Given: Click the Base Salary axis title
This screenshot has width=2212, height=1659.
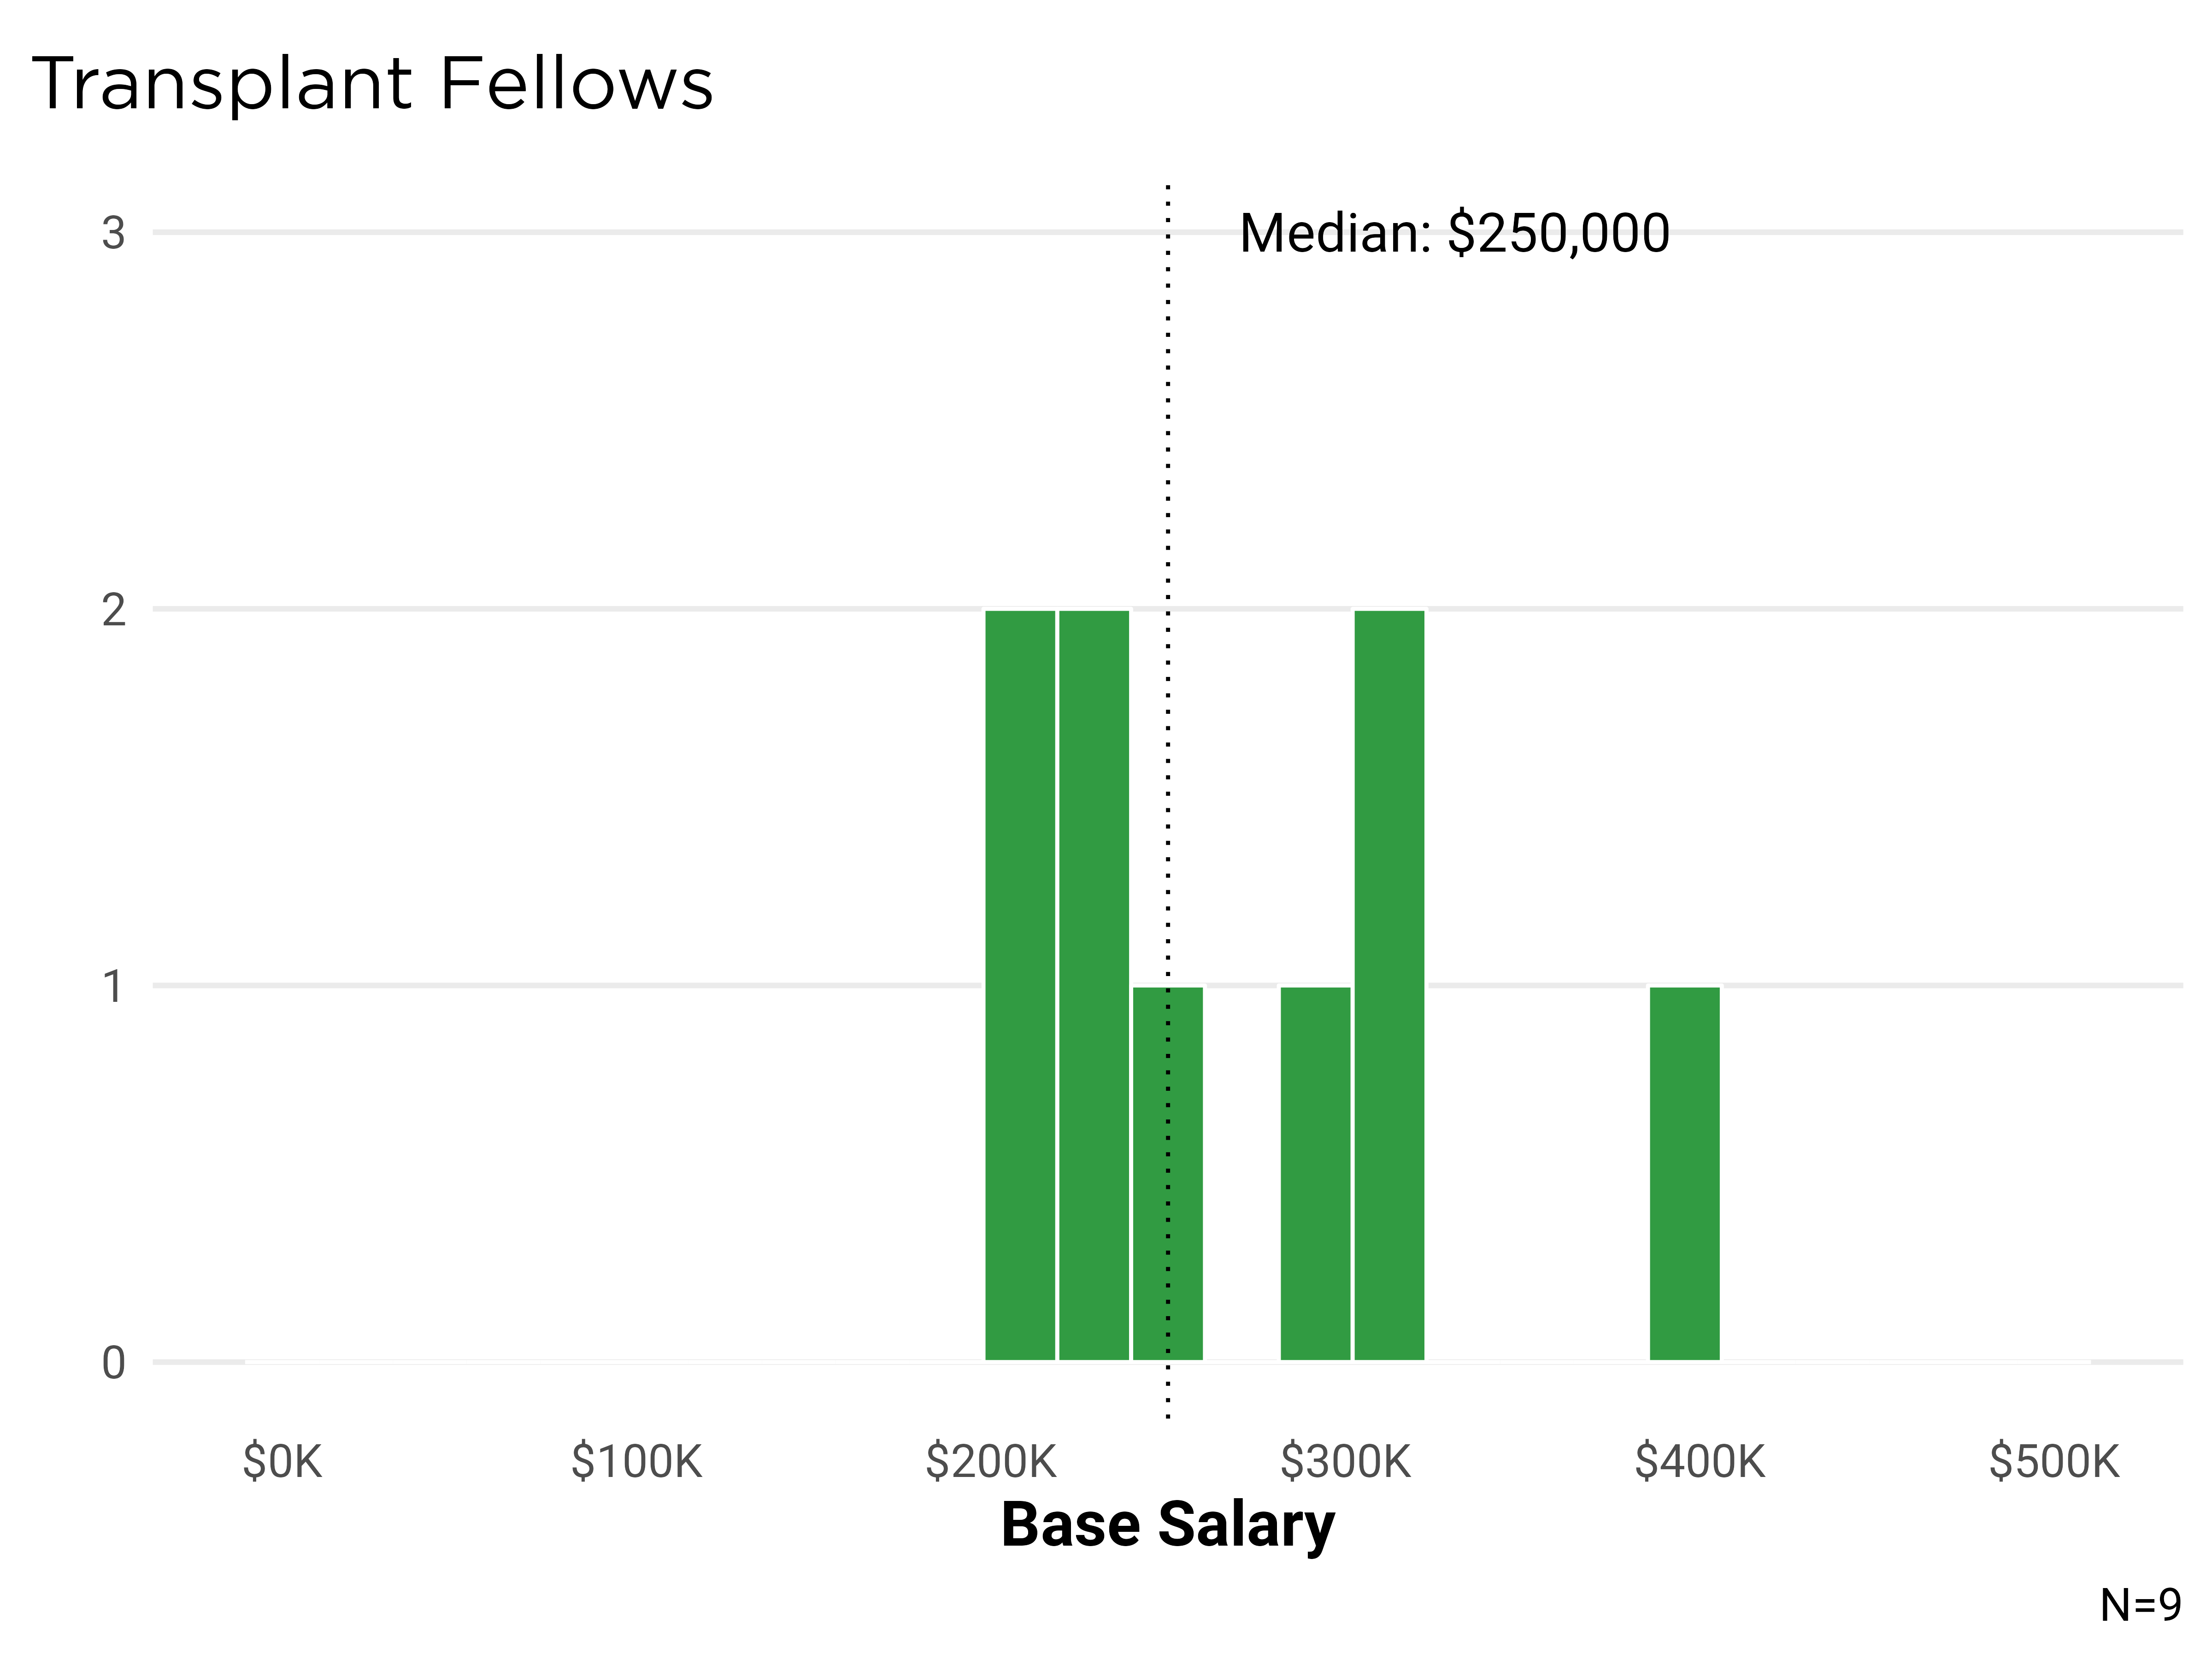Looking at the screenshot, I should (1168, 1524).
